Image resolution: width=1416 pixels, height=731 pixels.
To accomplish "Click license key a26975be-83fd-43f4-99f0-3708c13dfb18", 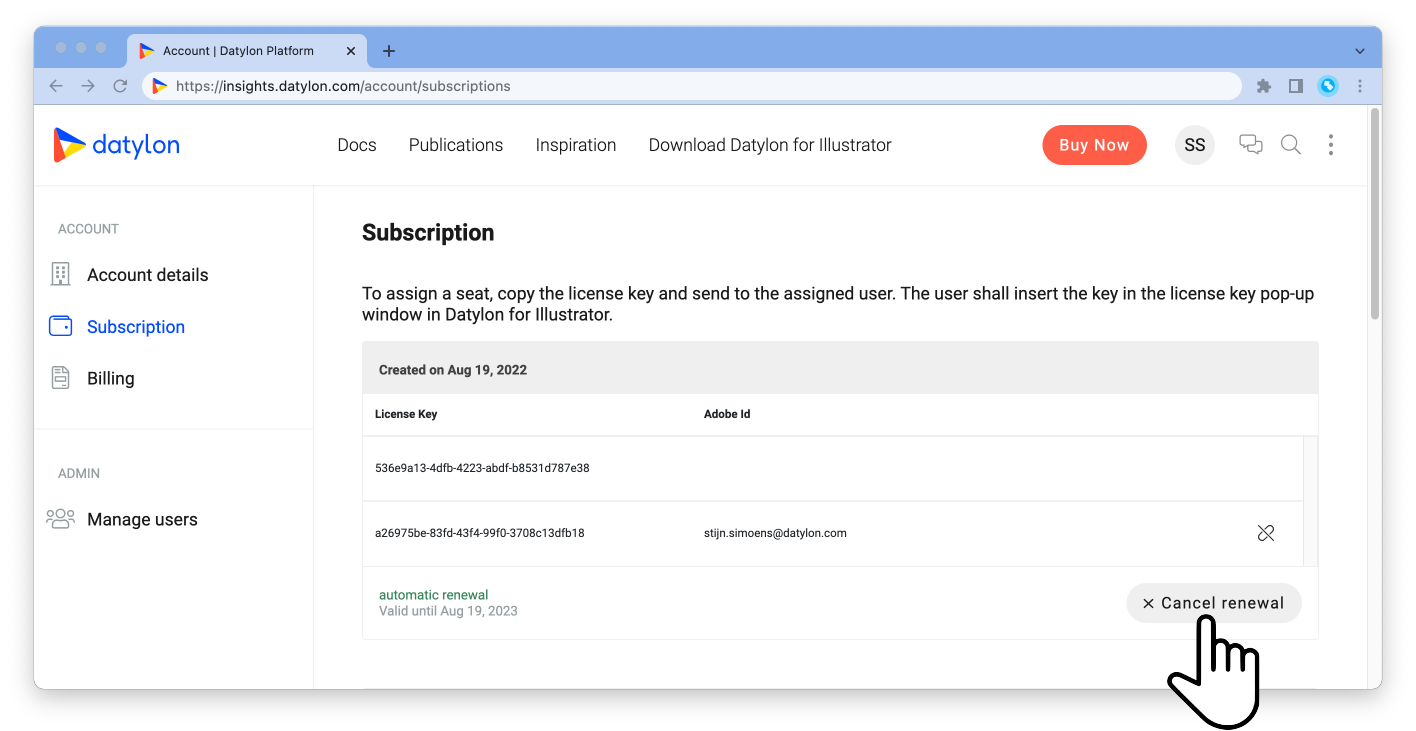I will [480, 533].
